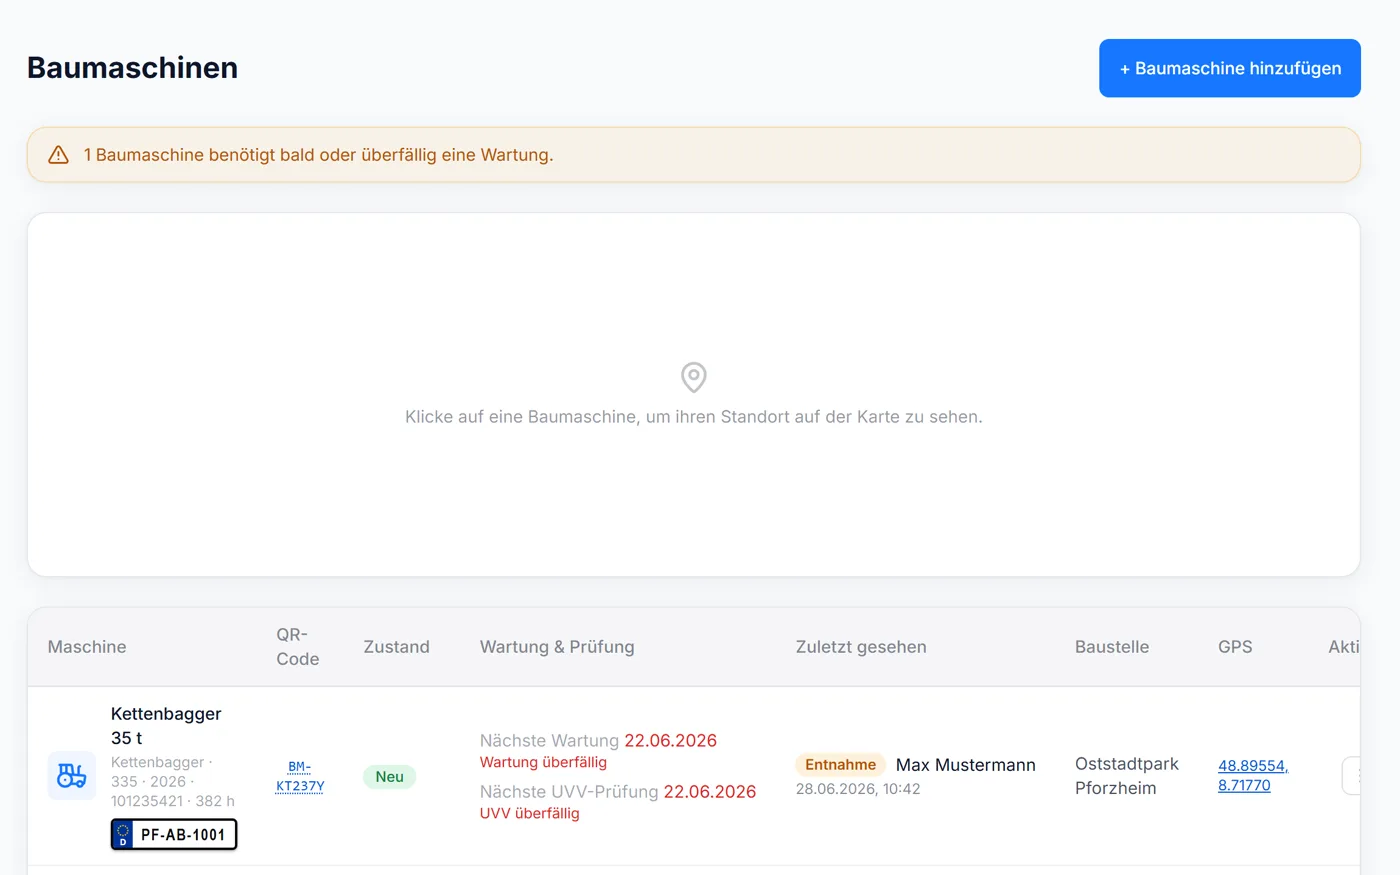This screenshot has width=1400, height=875.
Task: Click the Maschine column header
Action: (87, 647)
